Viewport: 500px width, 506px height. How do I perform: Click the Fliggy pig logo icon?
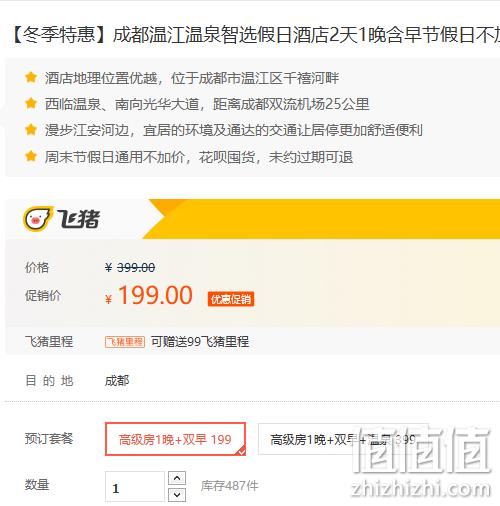click(38, 219)
